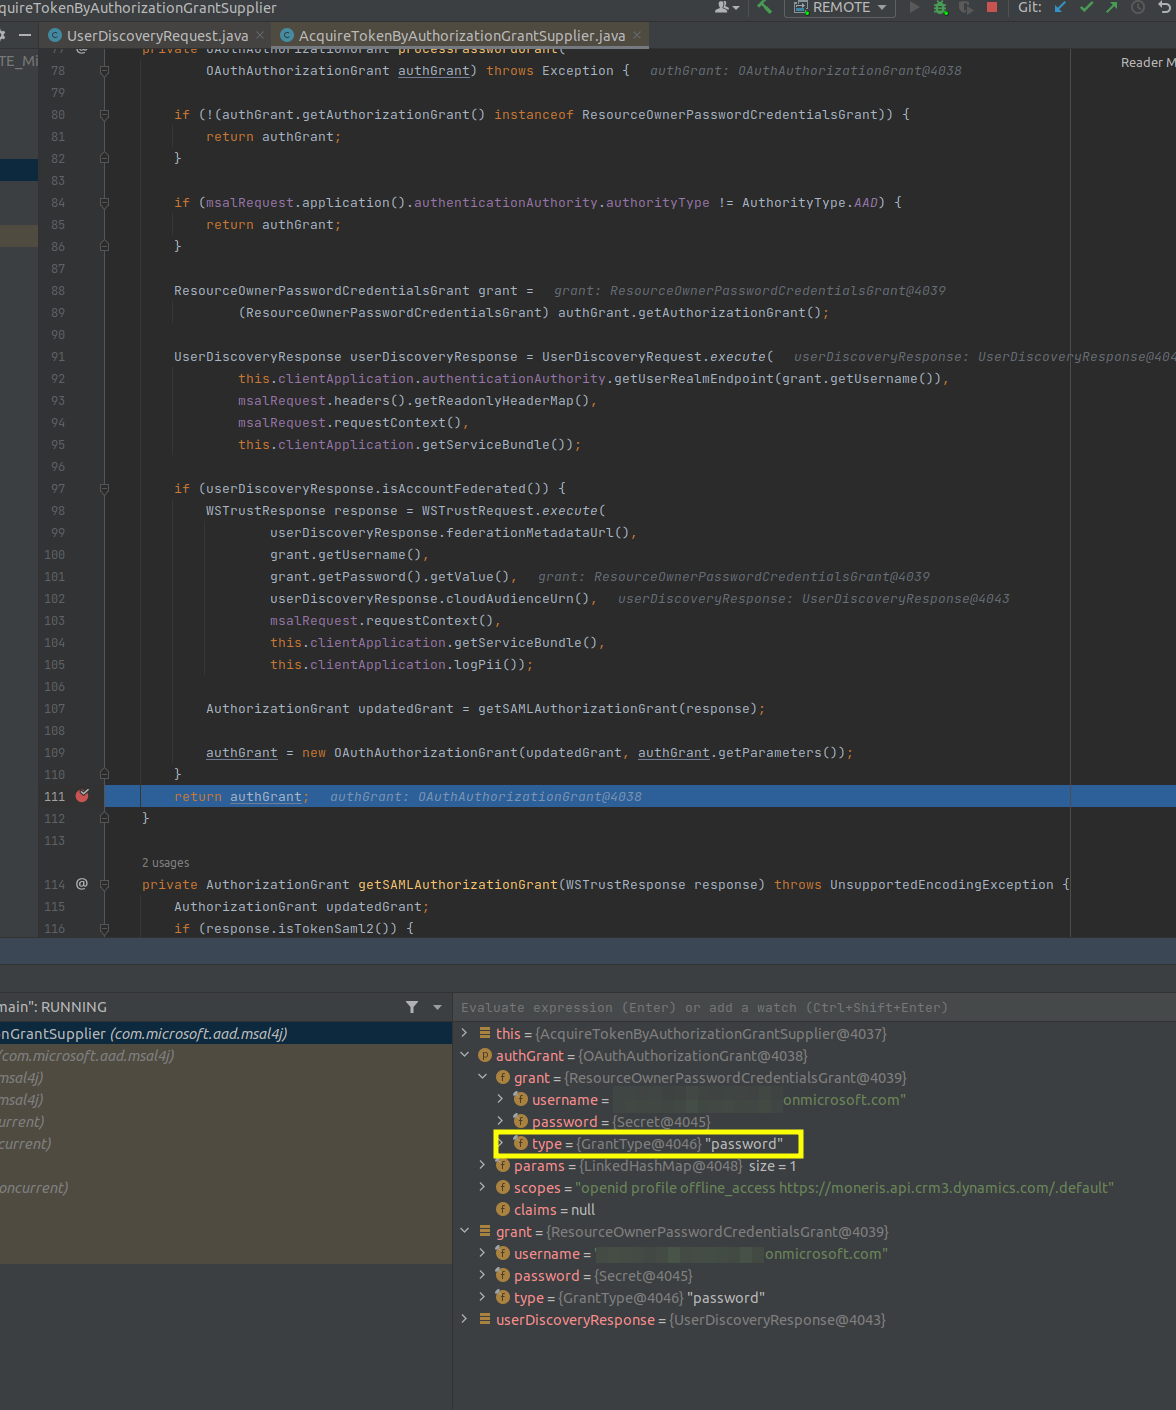Click the 2 usages link above getSAMLAuthorizationGrant

165,862
